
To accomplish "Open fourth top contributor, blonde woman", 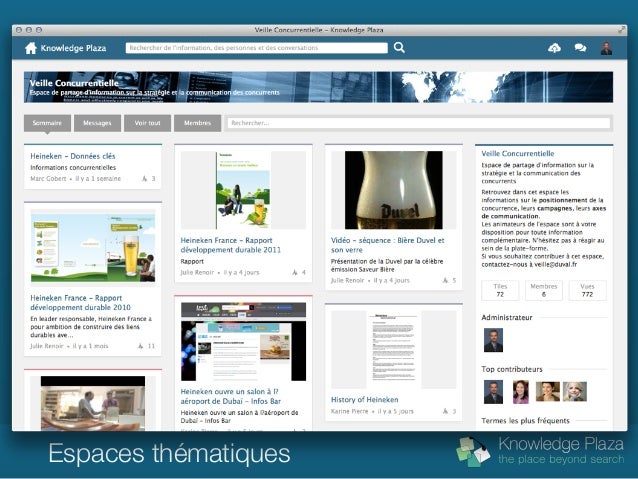I will click(575, 392).
